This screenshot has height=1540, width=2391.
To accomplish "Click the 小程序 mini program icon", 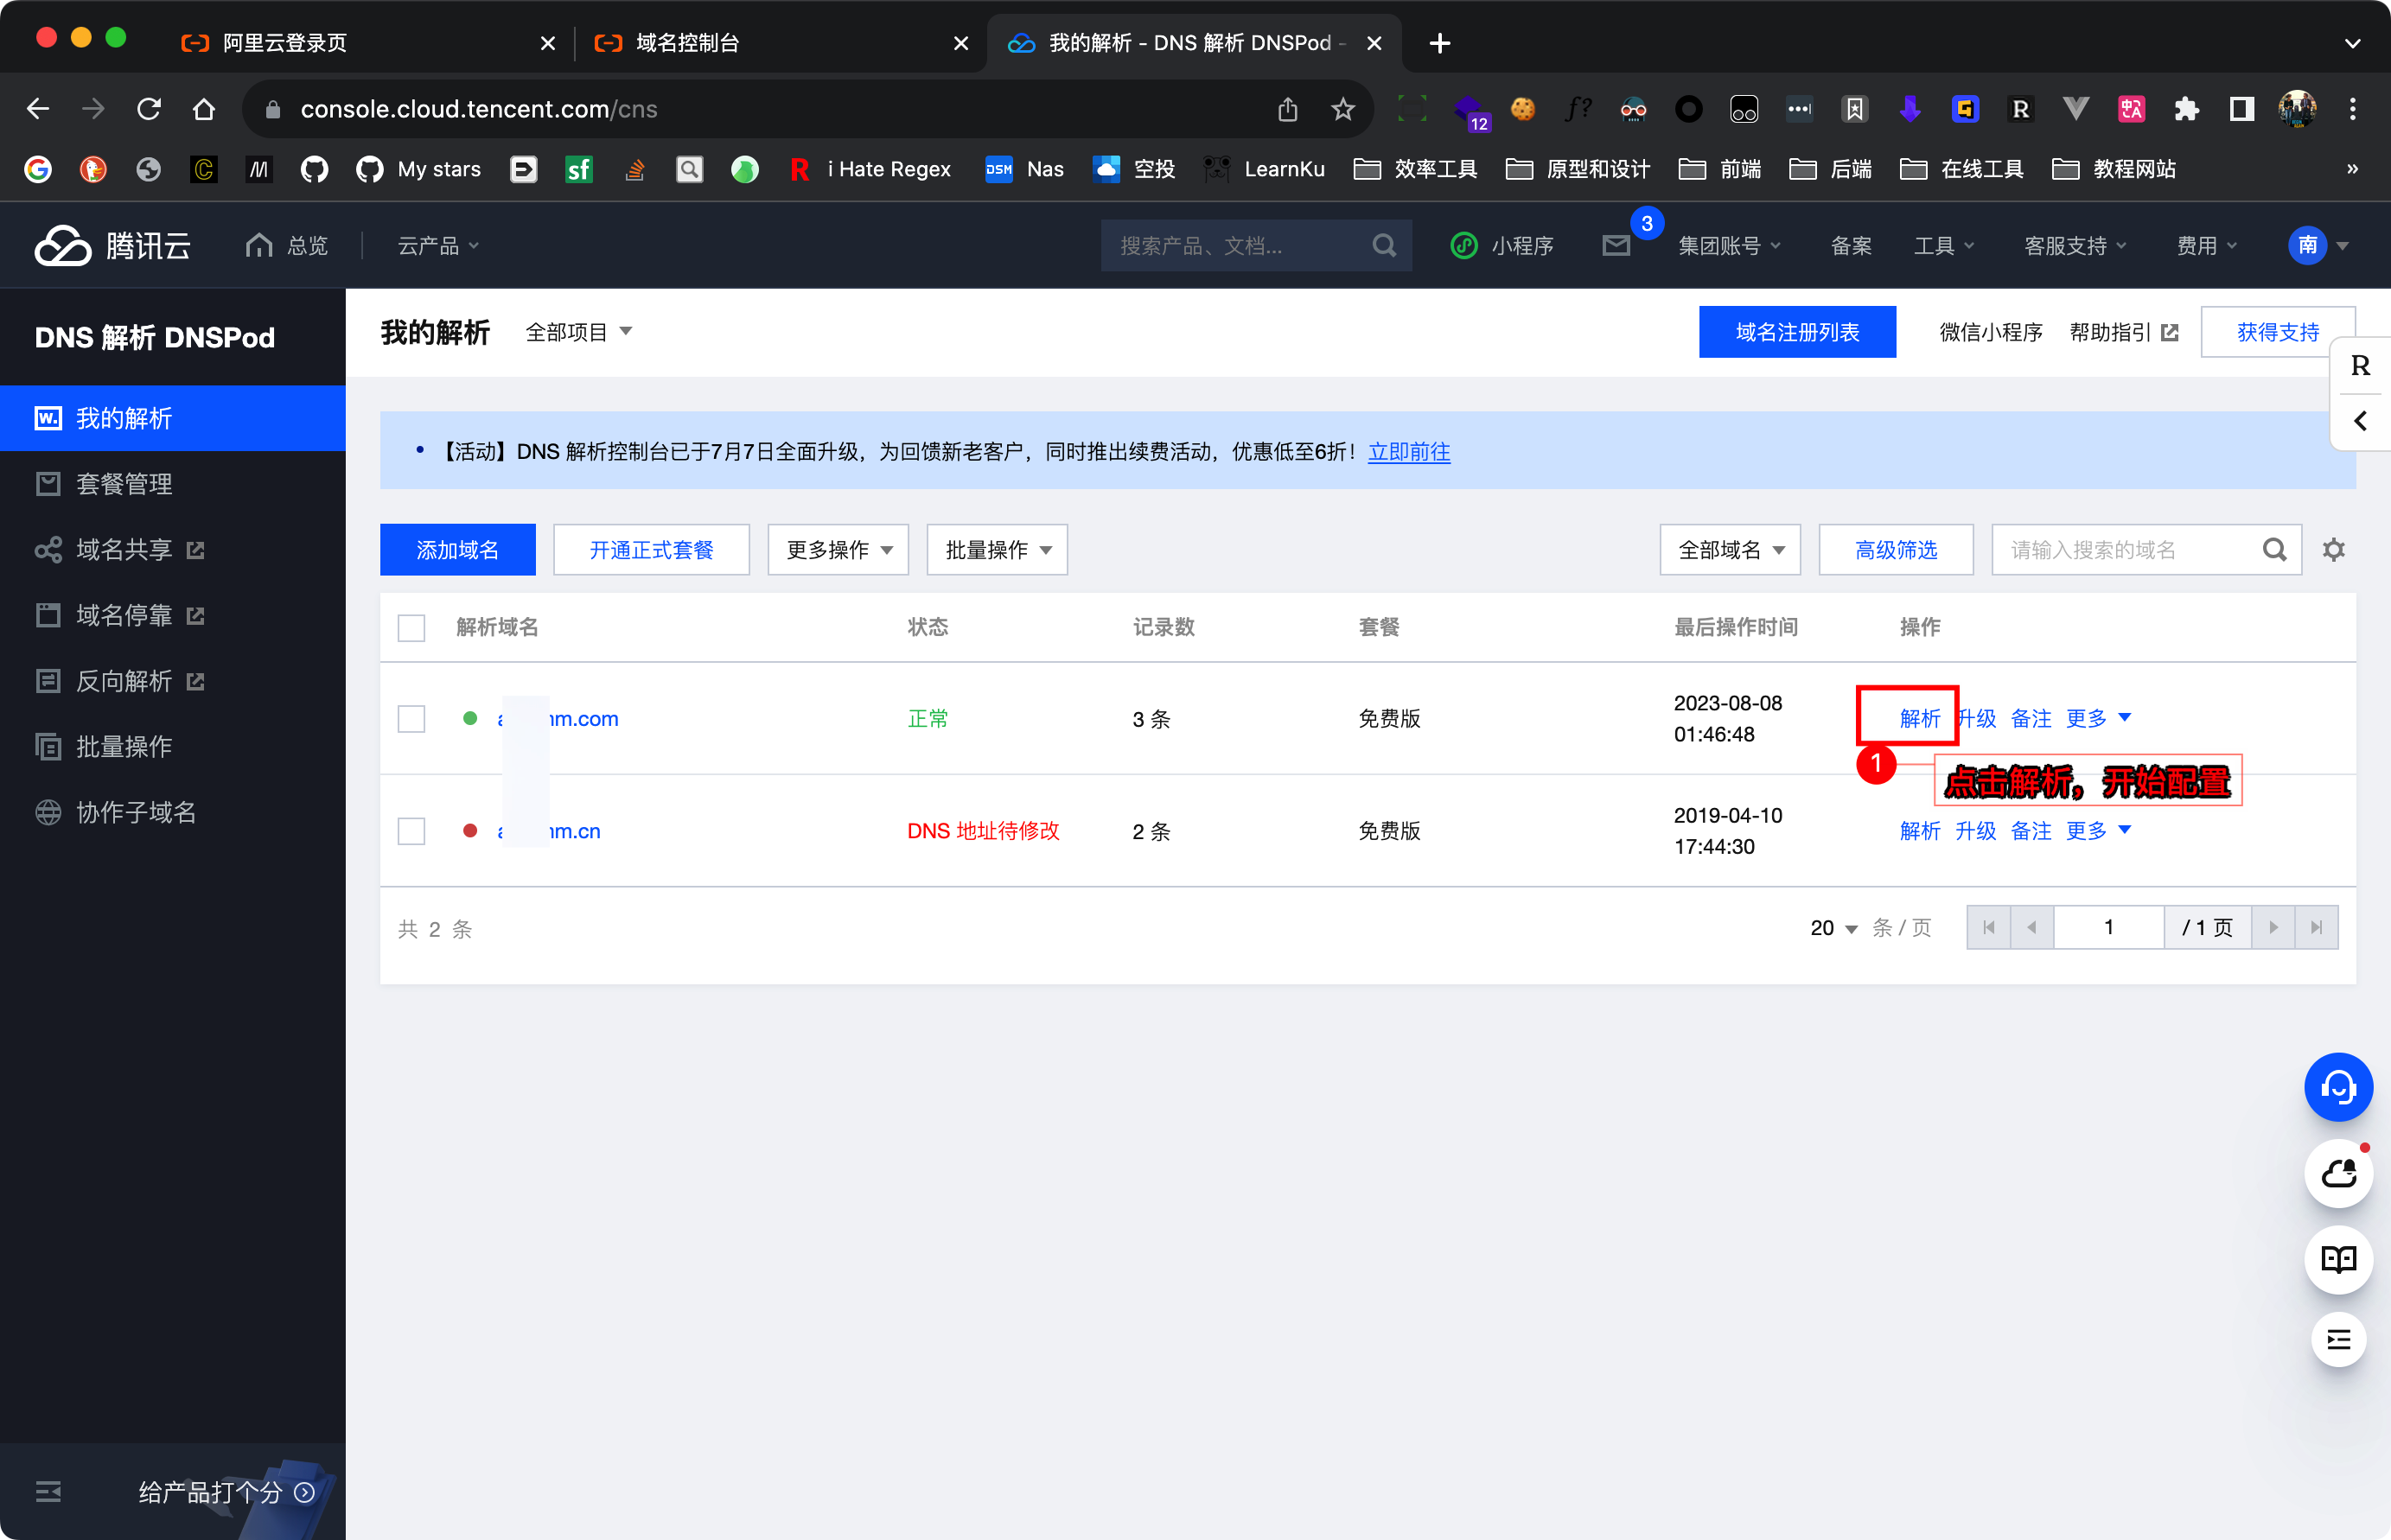I will click(x=1464, y=245).
